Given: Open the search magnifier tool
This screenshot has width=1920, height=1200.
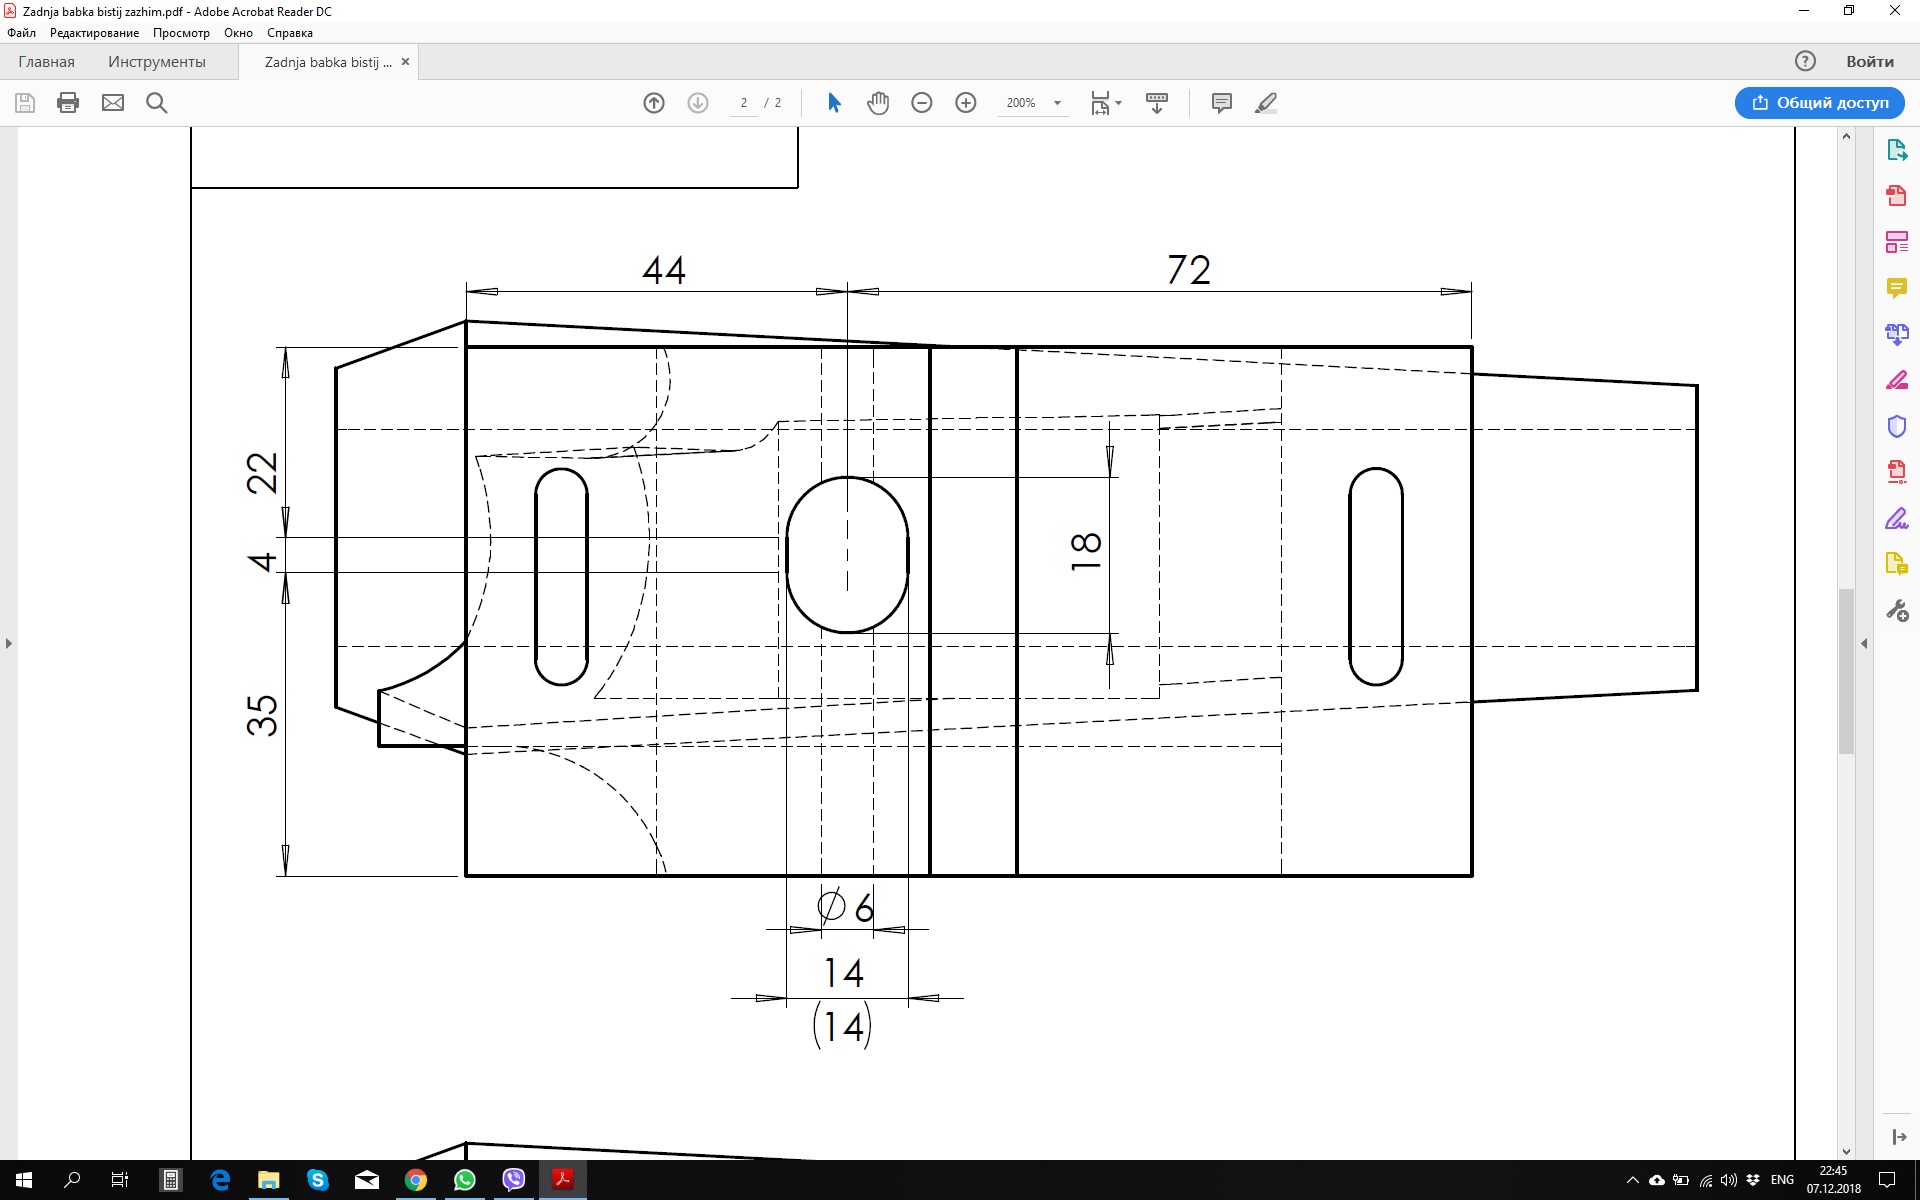Looking at the screenshot, I should (x=157, y=103).
